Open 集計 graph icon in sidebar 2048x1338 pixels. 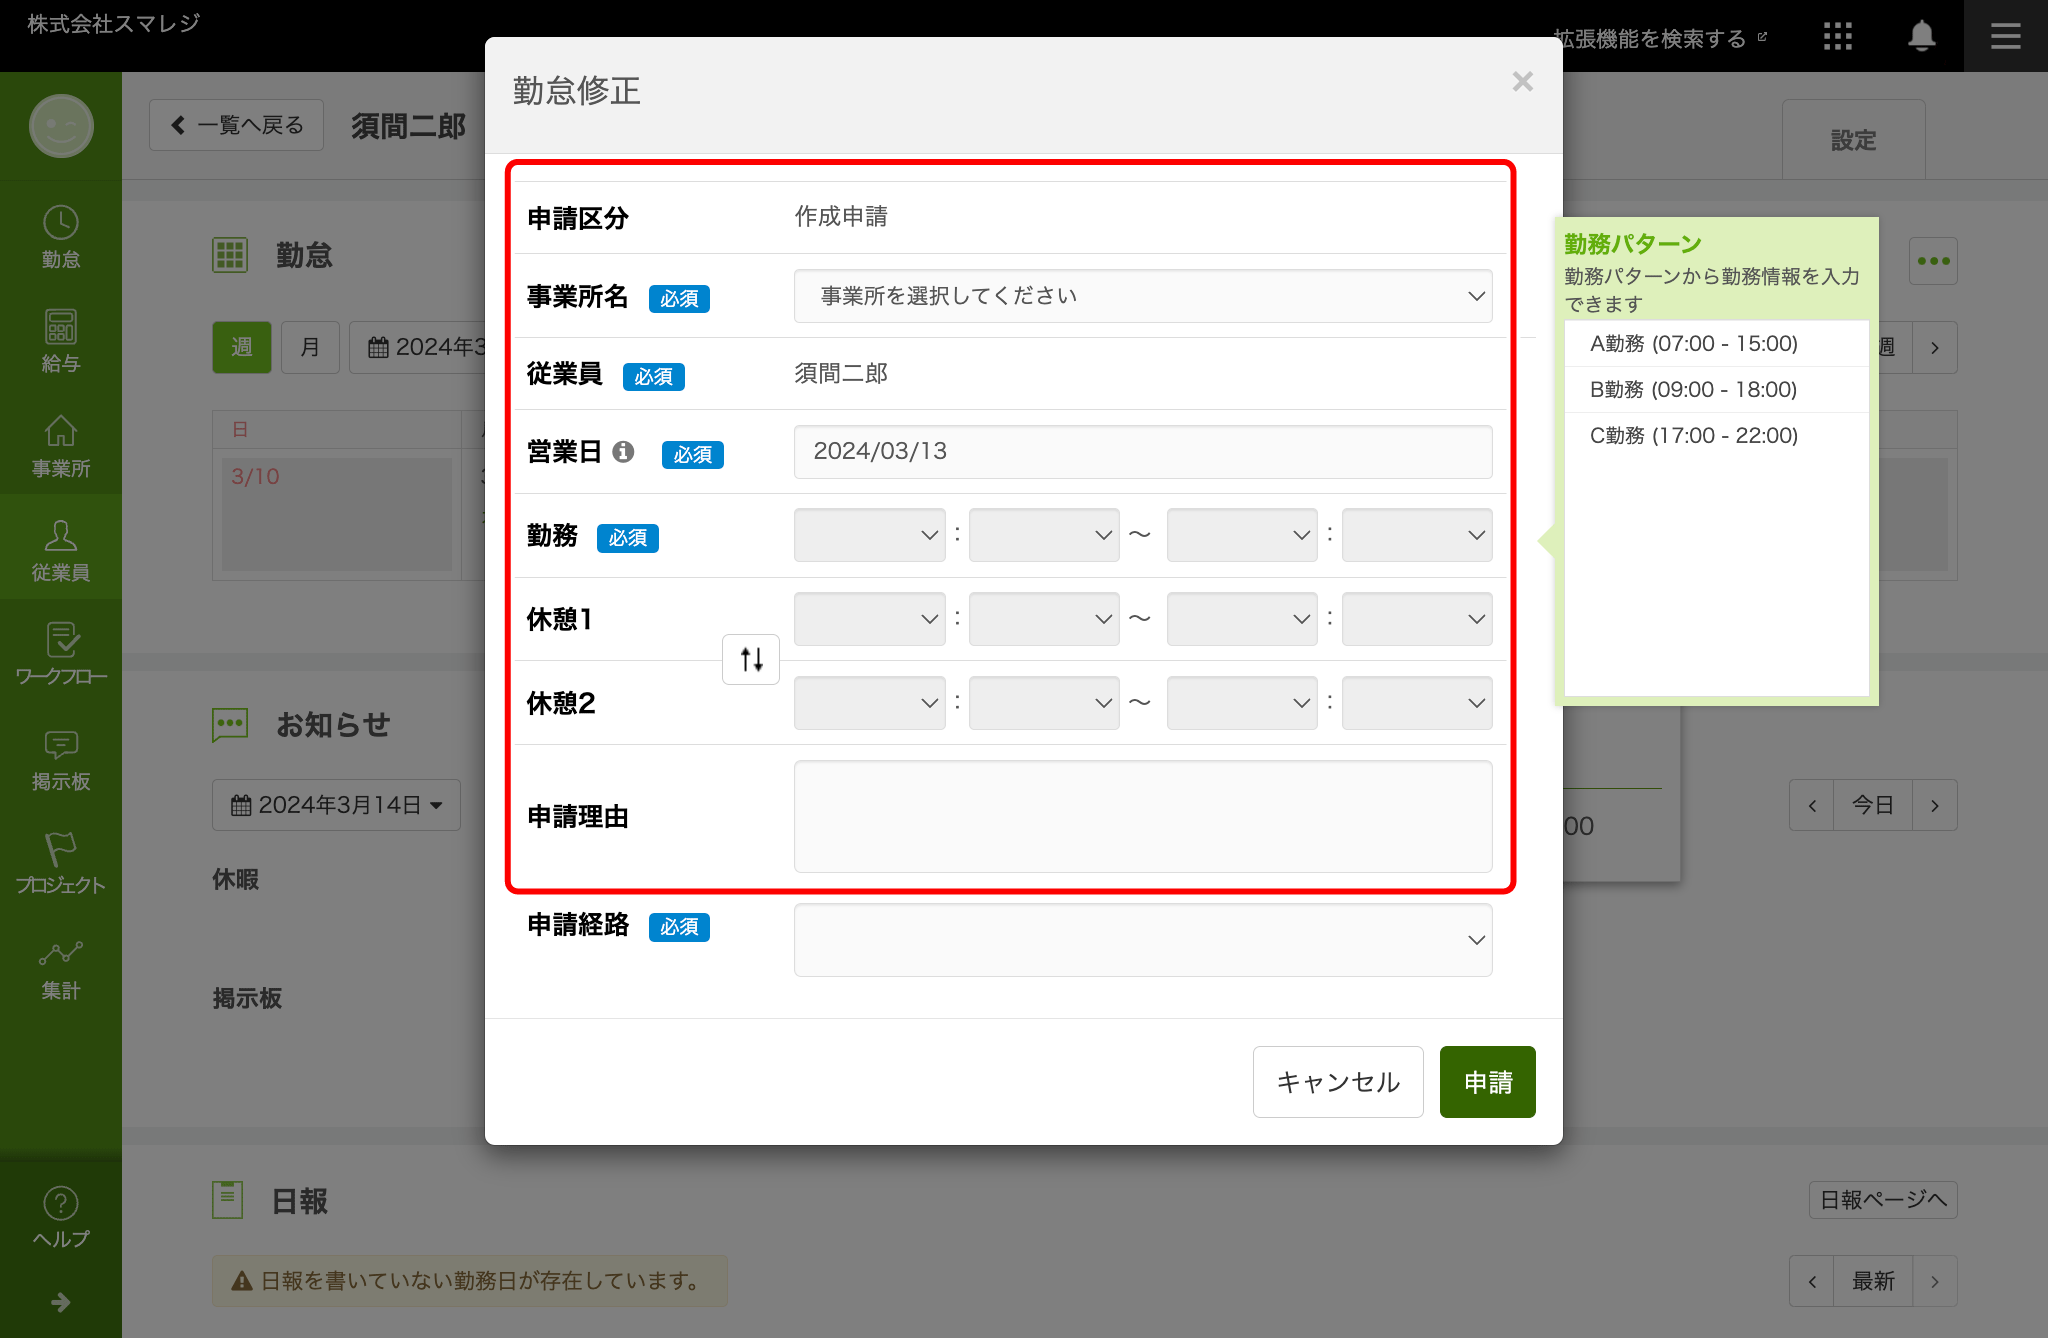[x=60, y=968]
